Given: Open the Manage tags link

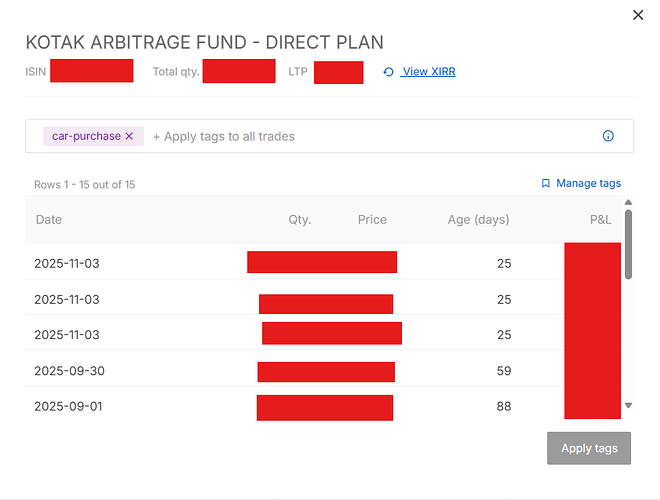Looking at the screenshot, I should click(x=588, y=183).
